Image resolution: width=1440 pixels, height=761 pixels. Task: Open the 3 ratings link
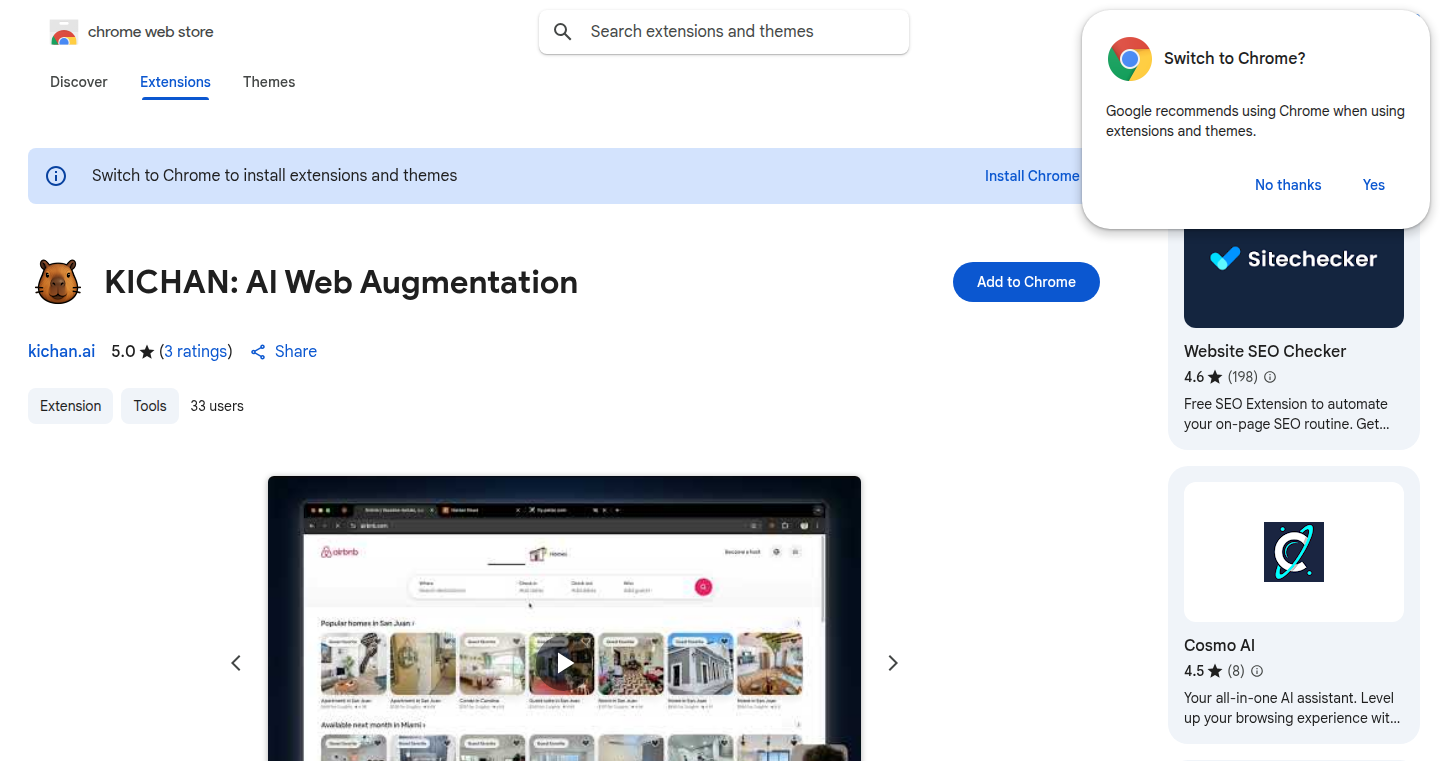(x=196, y=352)
